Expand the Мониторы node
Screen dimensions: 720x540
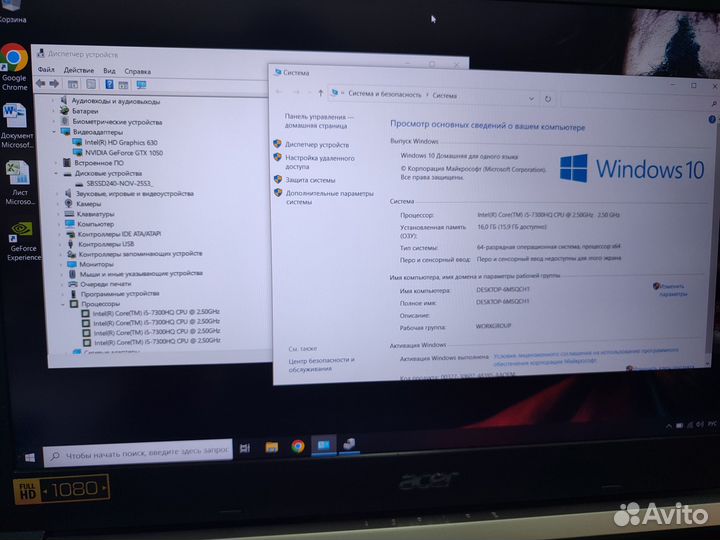point(61,264)
